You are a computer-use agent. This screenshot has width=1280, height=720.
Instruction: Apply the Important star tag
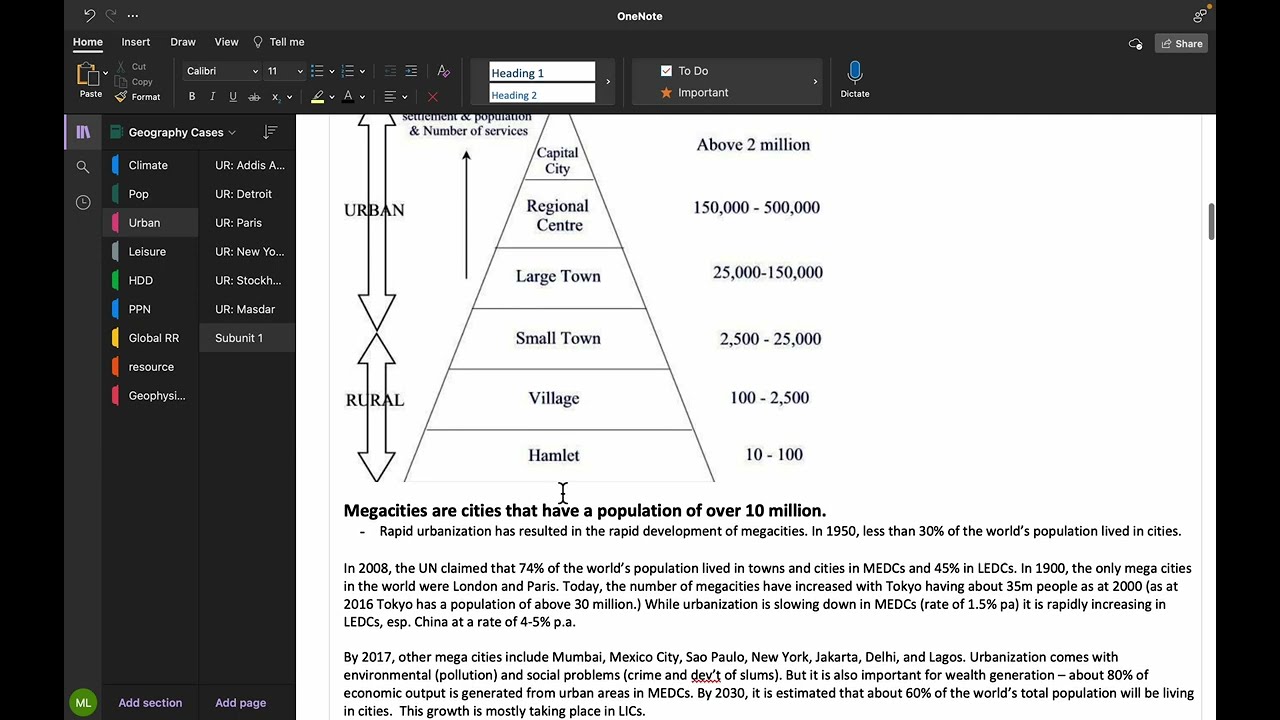pos(694,92)
